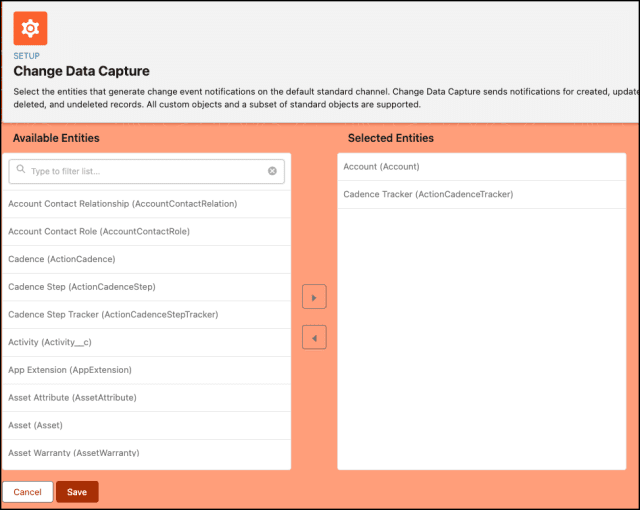Image resolution: width=640 pixels, height=510 pixels.
Task: Select Account Contact Relationship entity
Action: pyautogui.click(x=122, y=204)
